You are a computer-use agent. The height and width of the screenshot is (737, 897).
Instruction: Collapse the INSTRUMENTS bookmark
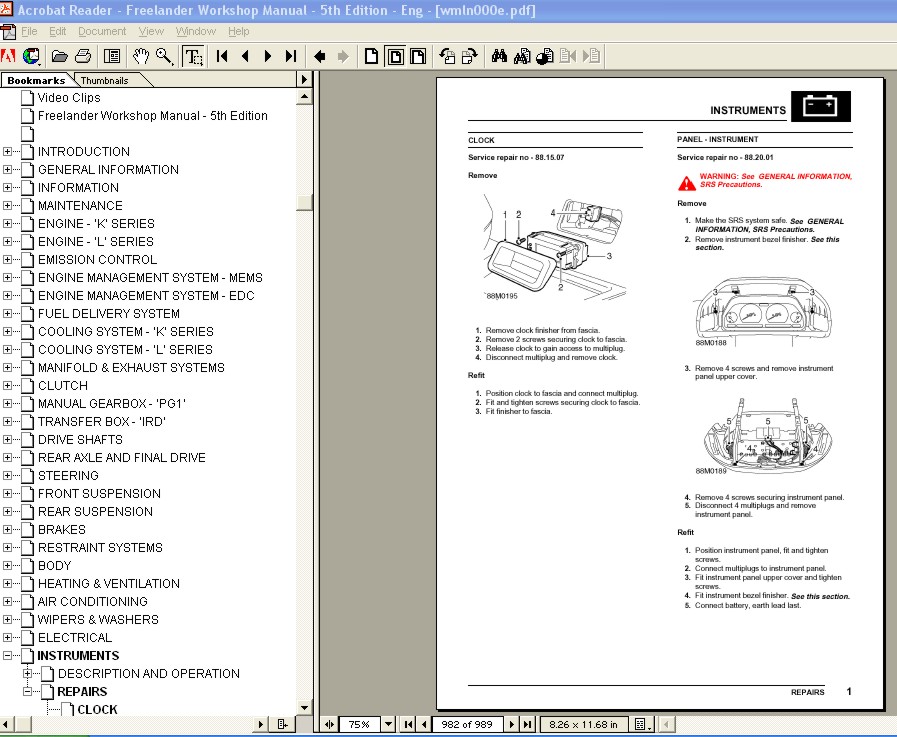pos(8,656)
